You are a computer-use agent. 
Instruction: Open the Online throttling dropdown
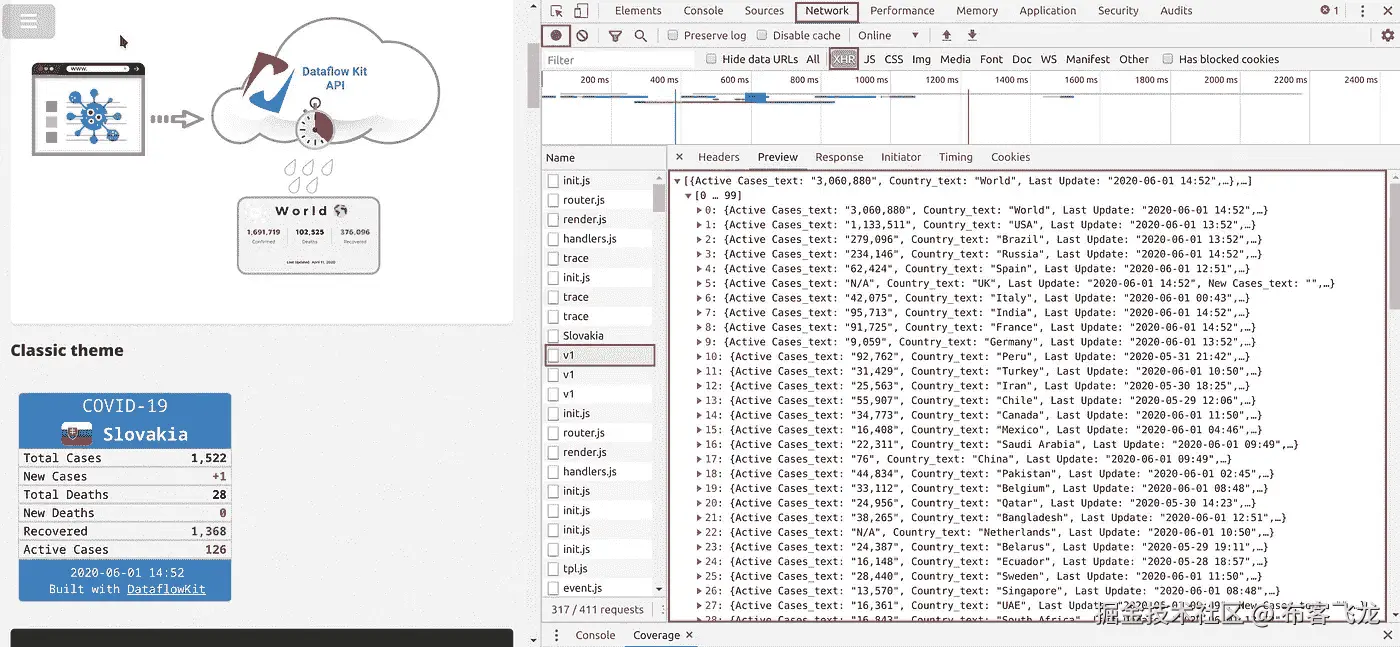pos(888,35)
